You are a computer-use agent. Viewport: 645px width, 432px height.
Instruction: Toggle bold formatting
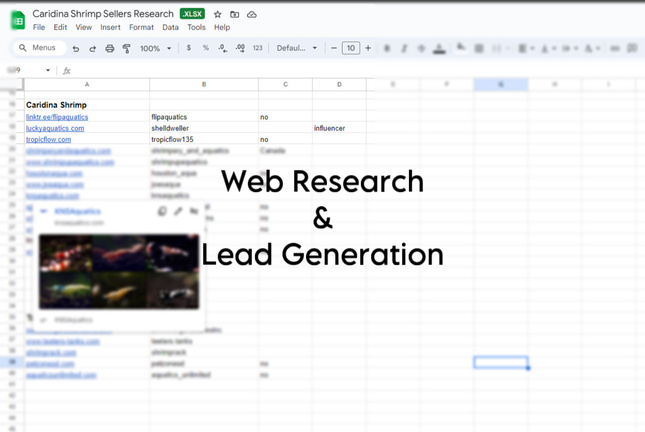point(387,49)
